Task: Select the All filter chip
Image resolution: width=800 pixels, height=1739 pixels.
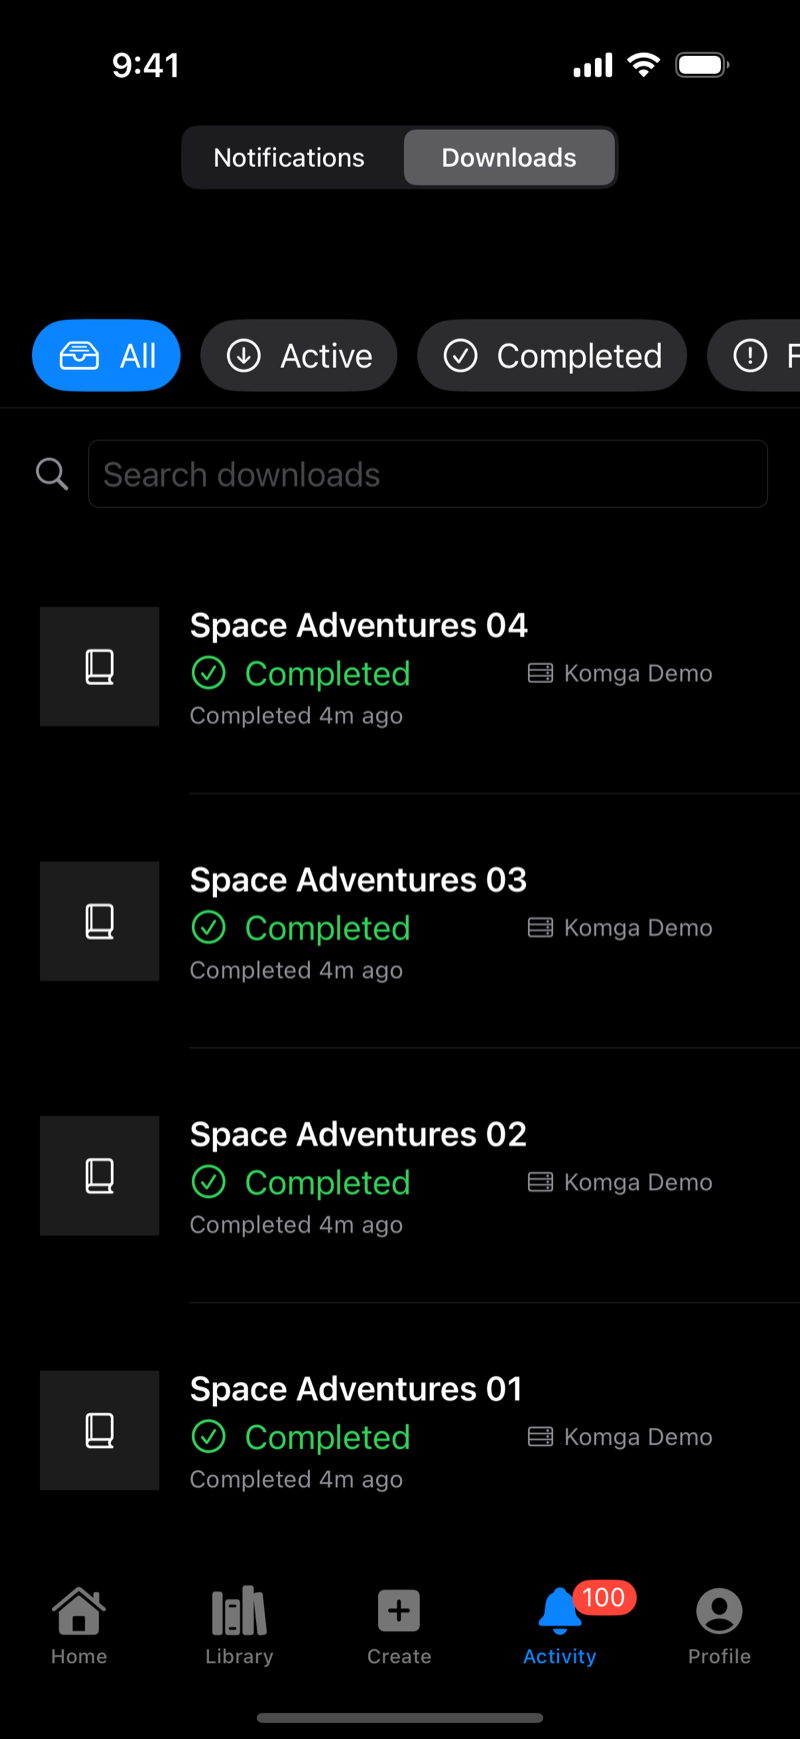Action: coord(106,355)
